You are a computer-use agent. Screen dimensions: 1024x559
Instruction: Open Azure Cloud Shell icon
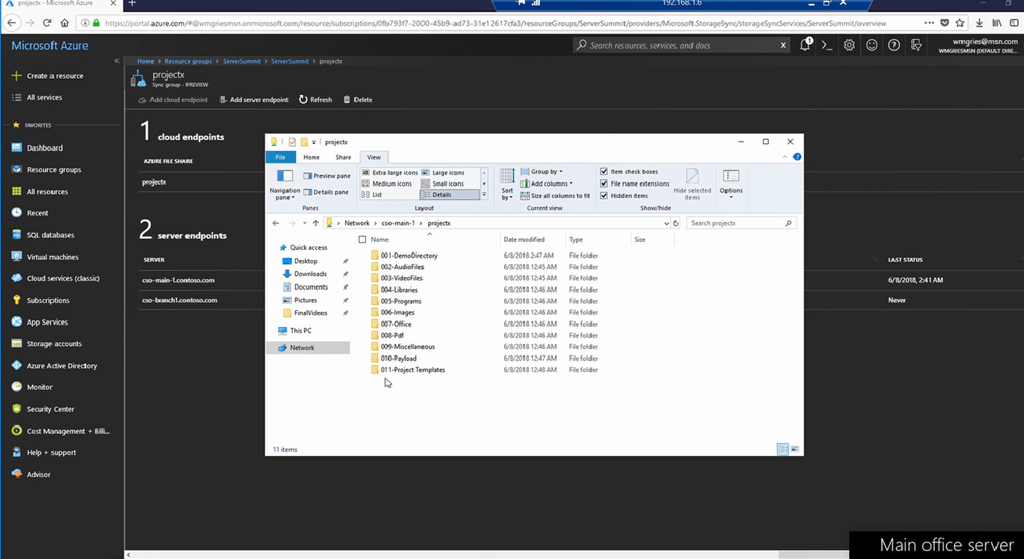827,45
